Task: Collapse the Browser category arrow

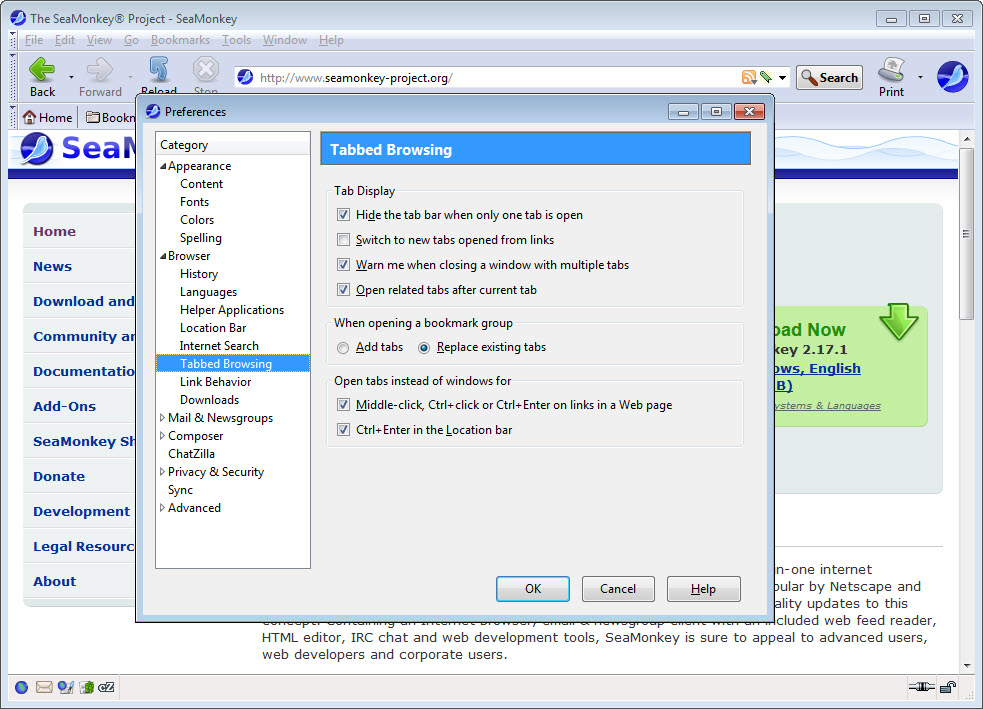Action: (163, 256)
